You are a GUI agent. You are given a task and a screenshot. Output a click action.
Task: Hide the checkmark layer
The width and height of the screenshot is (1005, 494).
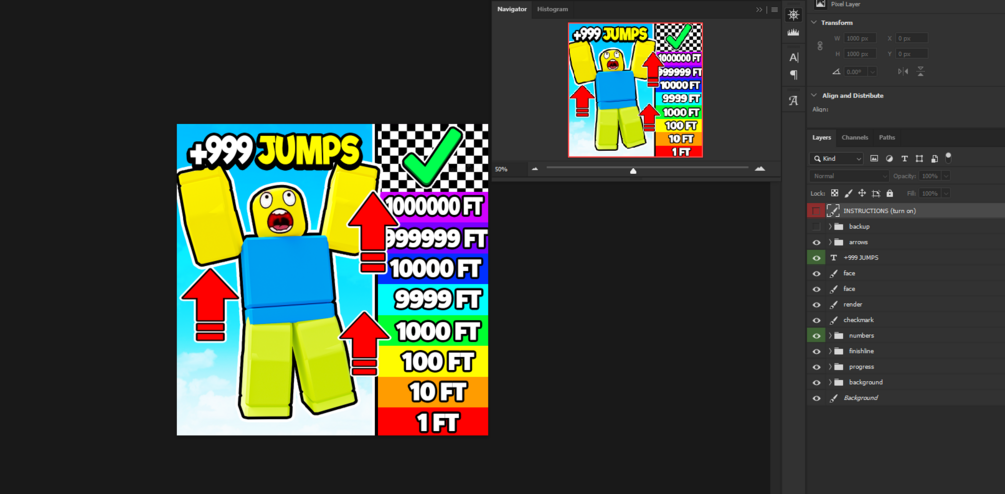816,320
